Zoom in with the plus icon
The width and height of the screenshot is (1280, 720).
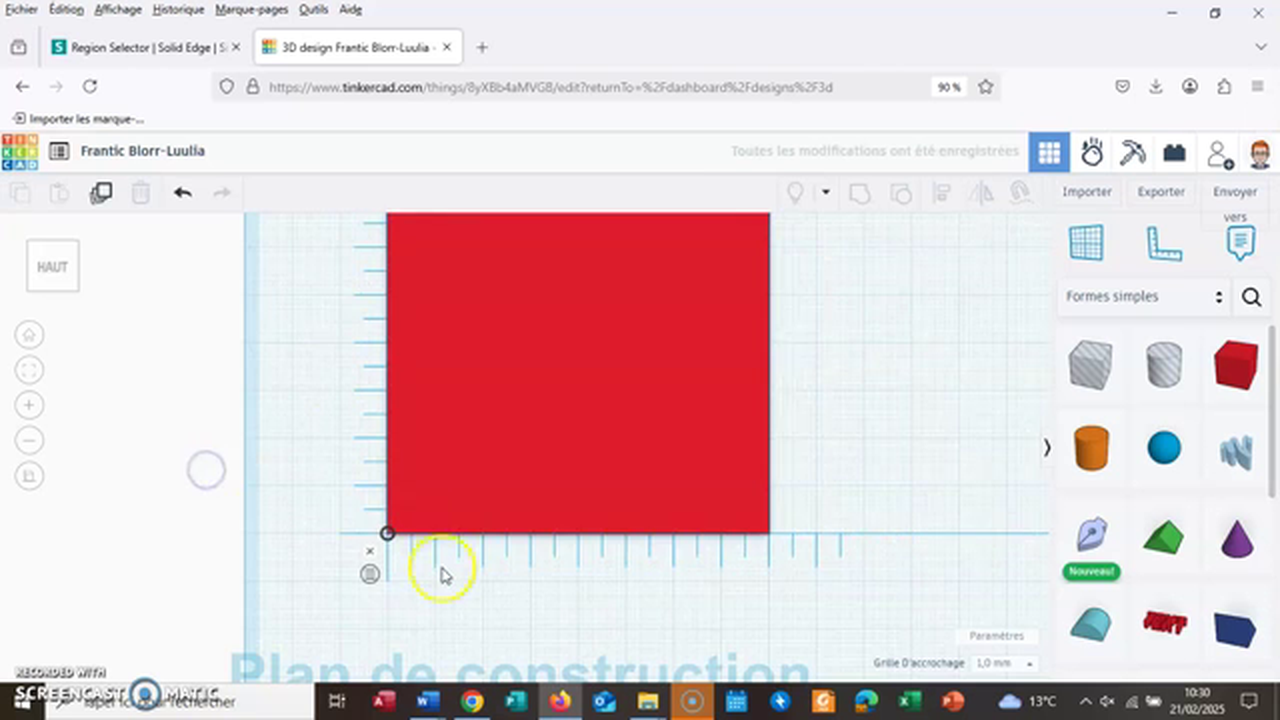29,405
